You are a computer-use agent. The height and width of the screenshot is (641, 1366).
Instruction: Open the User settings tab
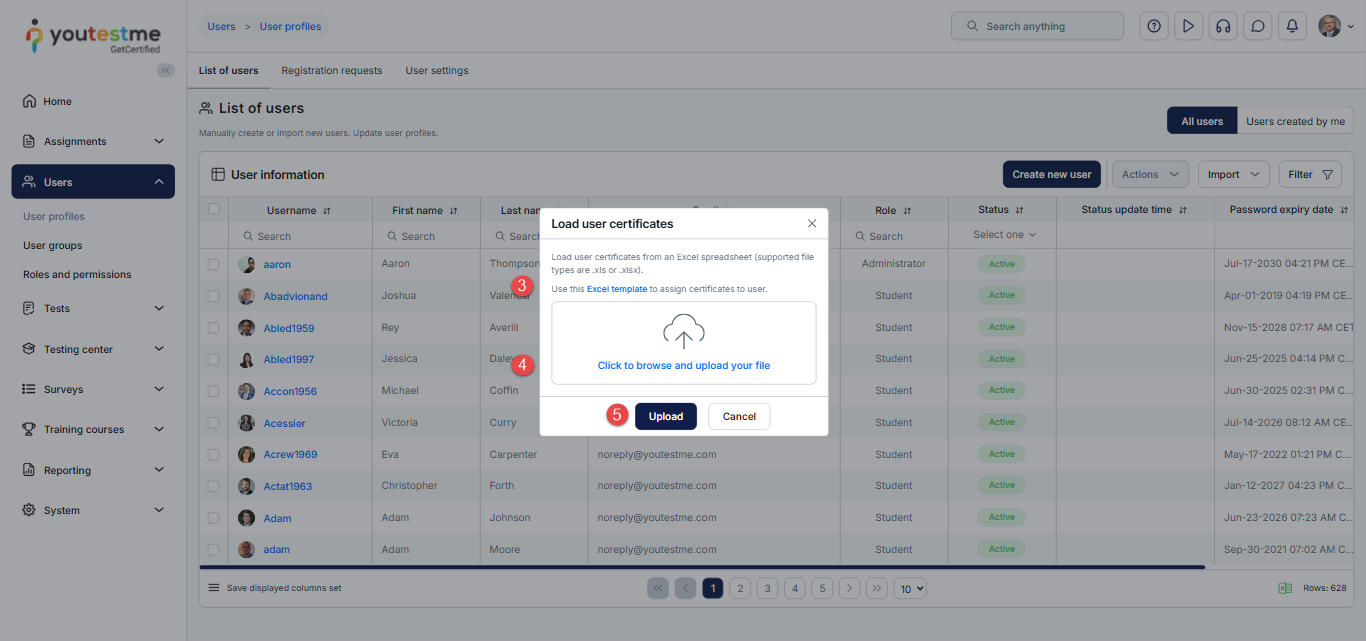pos(436,71)
